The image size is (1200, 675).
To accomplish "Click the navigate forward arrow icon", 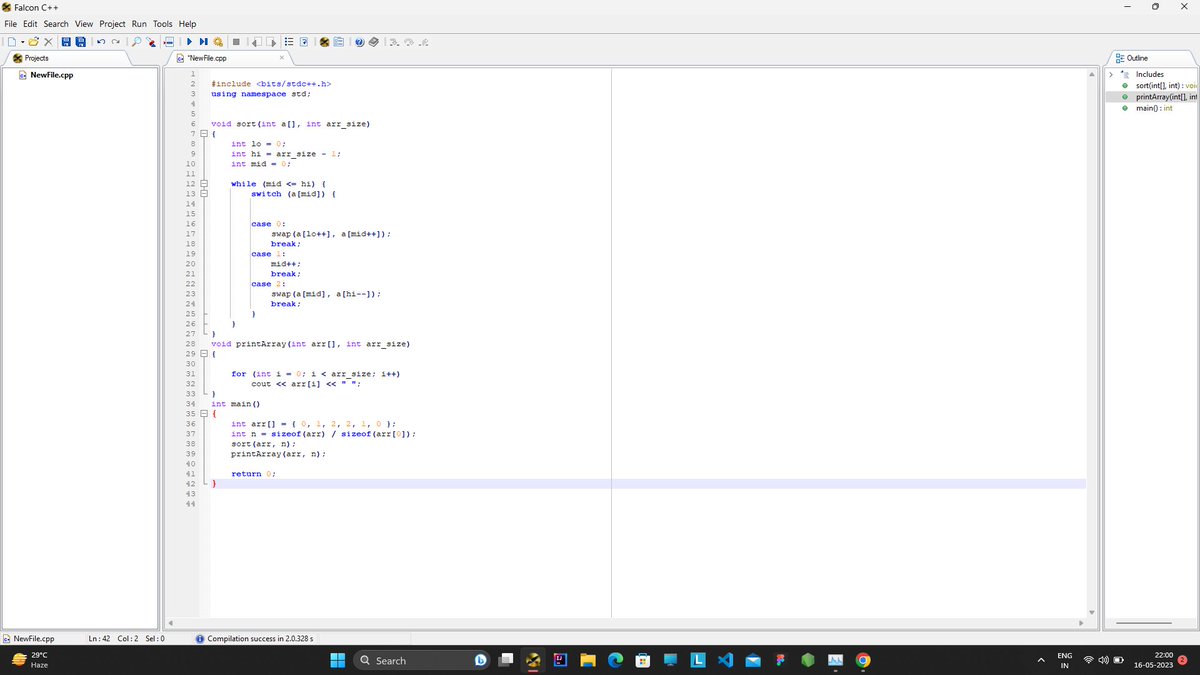I will [x=271, y=42].
